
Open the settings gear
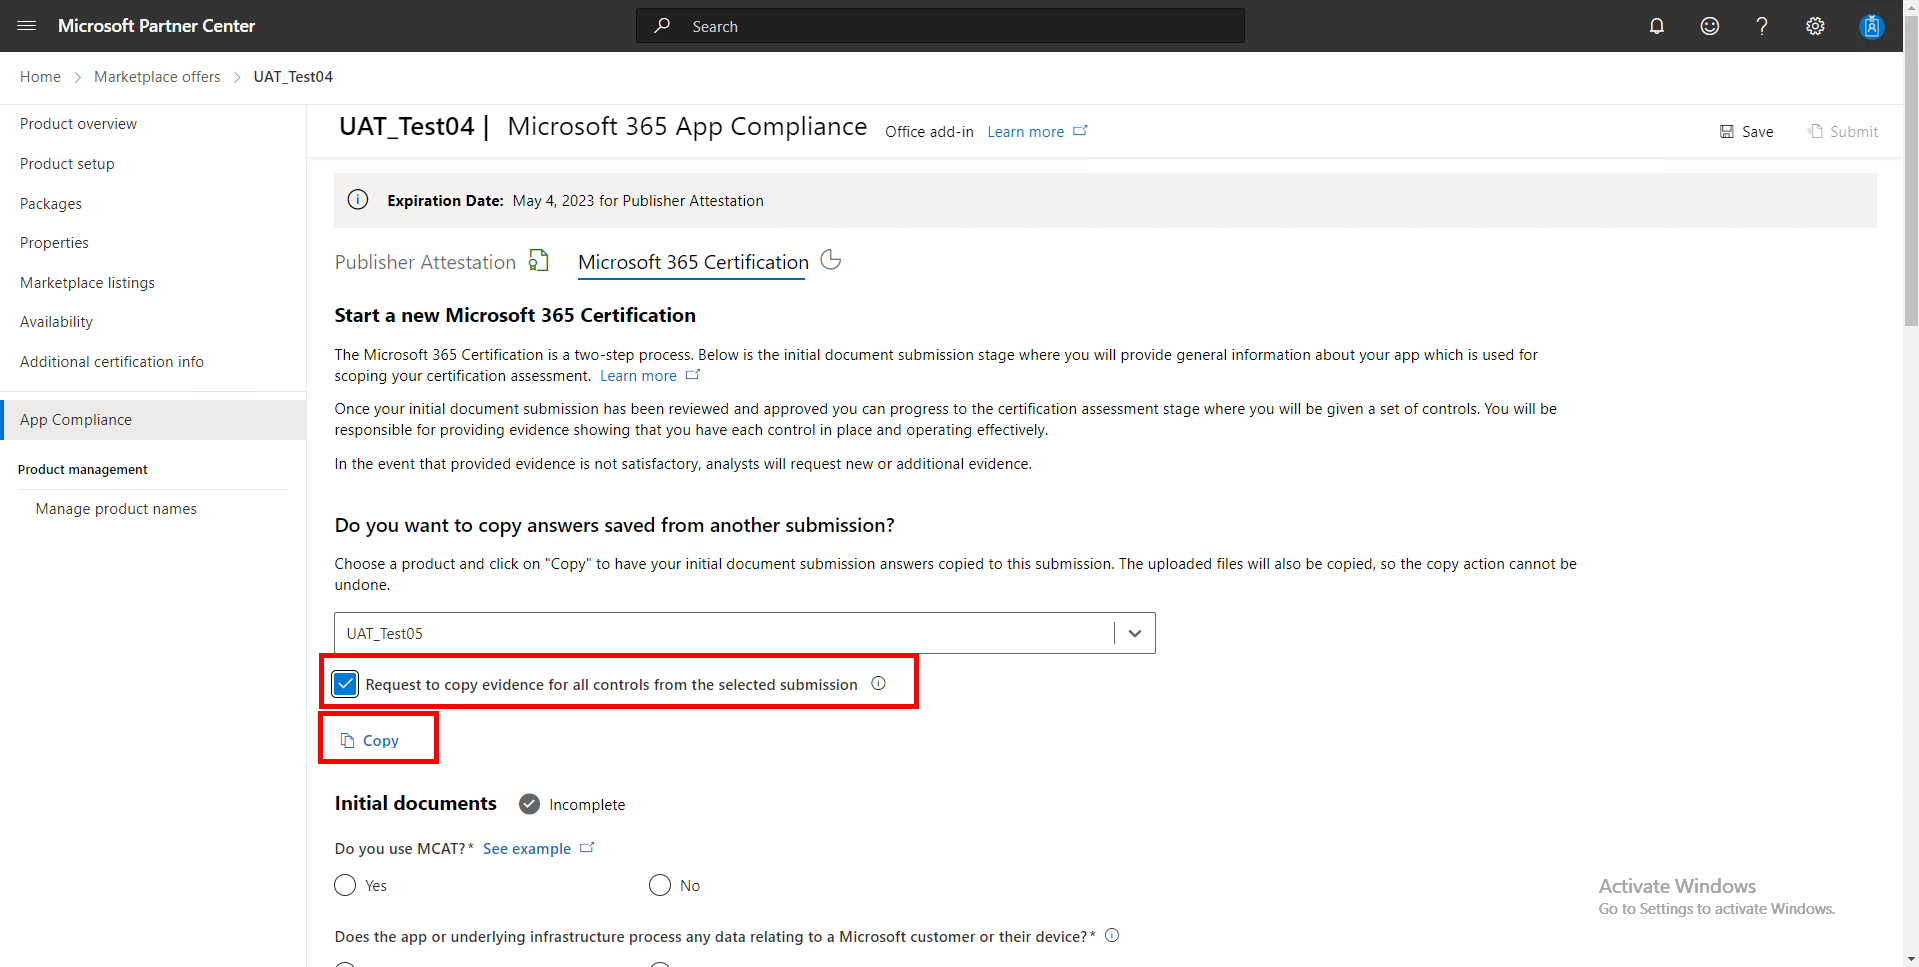pos(1815,26)
